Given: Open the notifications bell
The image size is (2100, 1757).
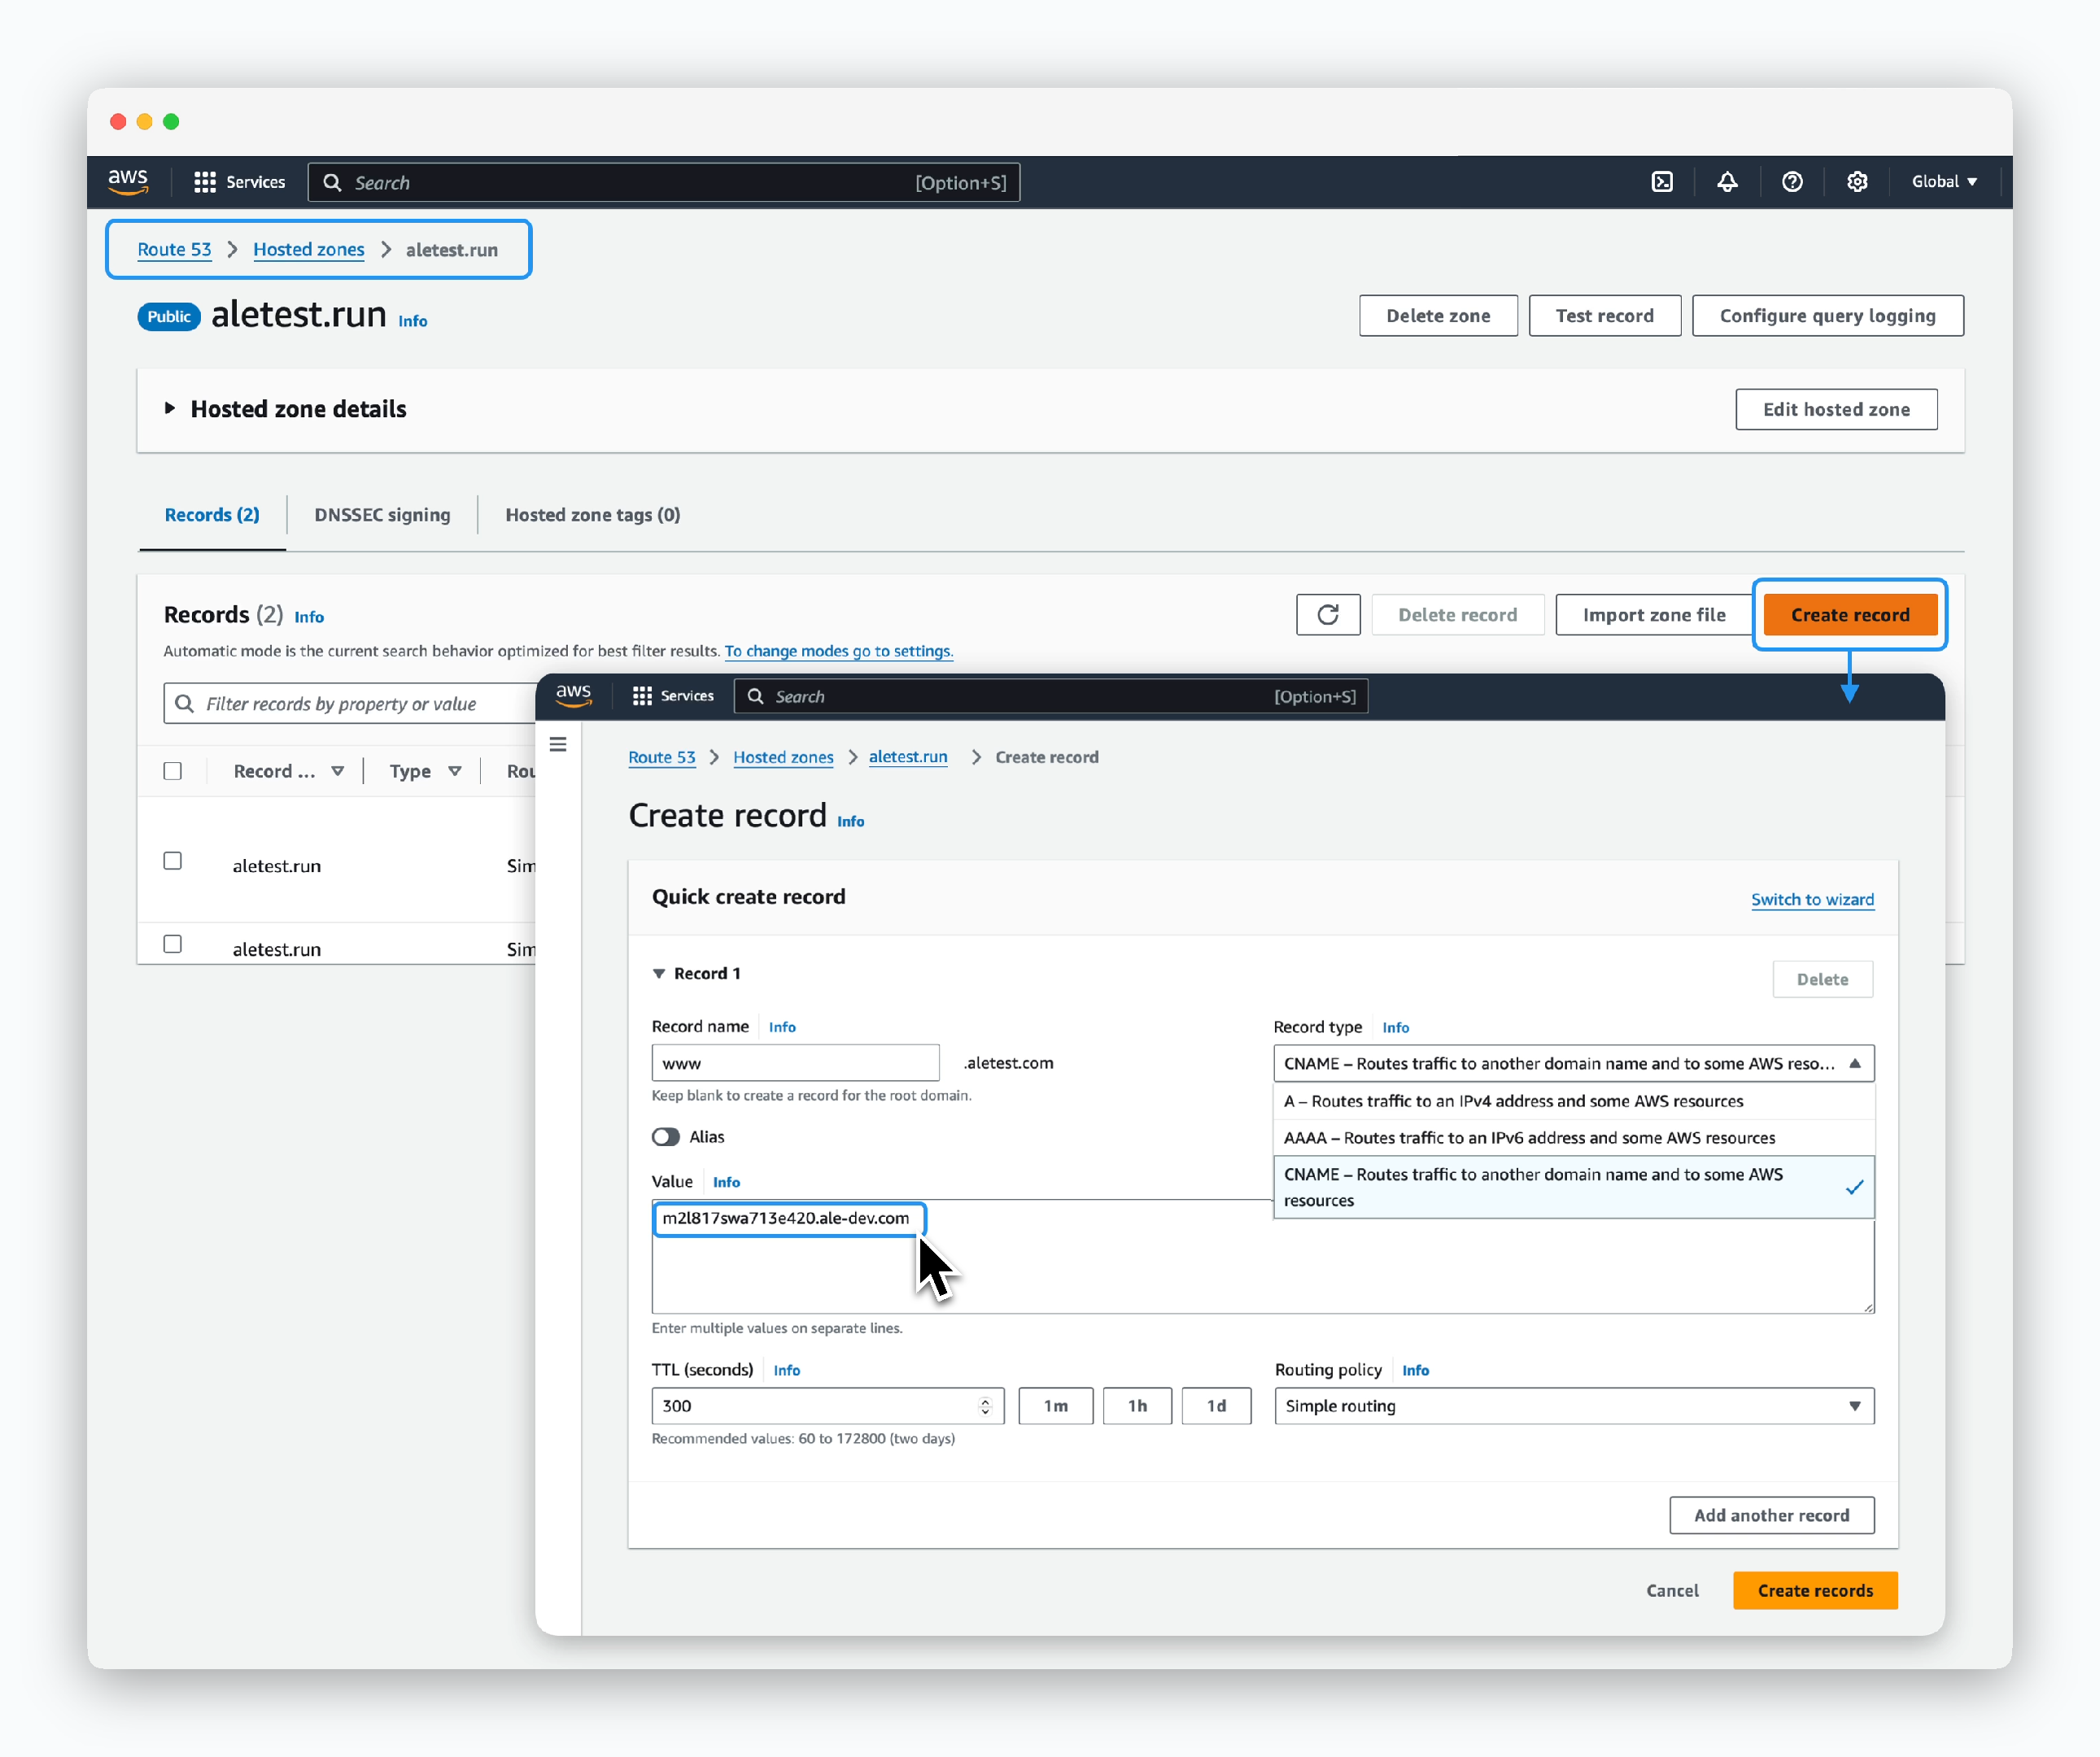Looking at the screenshot, I should (1727, 182).
